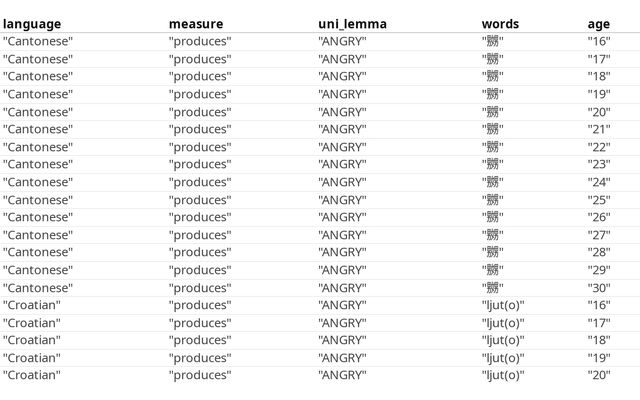Click the first "ljut(o)" words cell

tap(503, 305)
